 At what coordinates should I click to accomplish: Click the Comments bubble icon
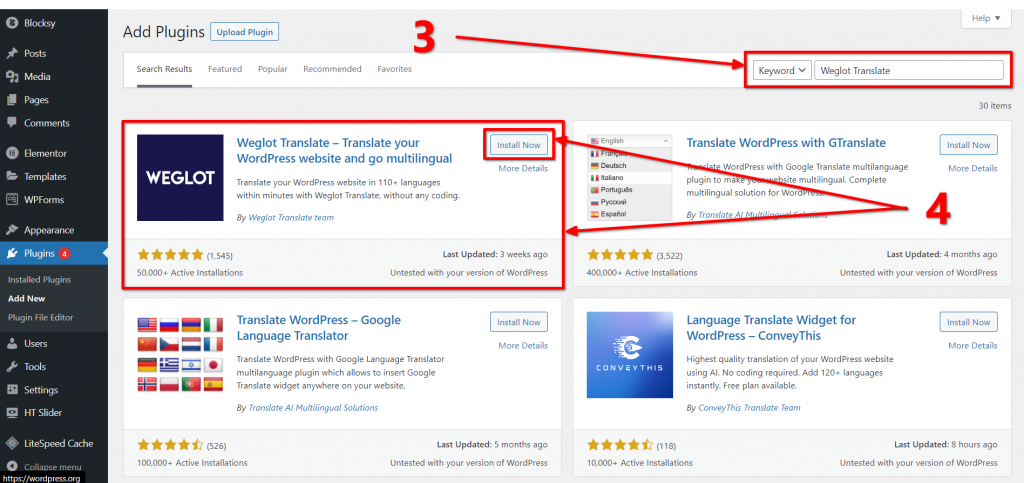coord(11,123)
